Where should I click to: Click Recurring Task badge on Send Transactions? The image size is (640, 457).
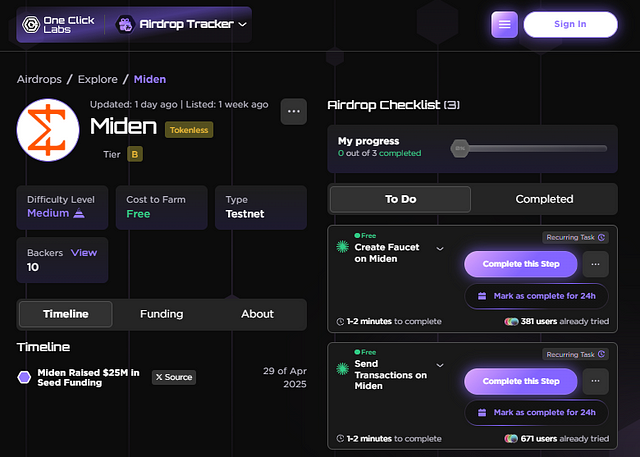[x=576, y=354]
